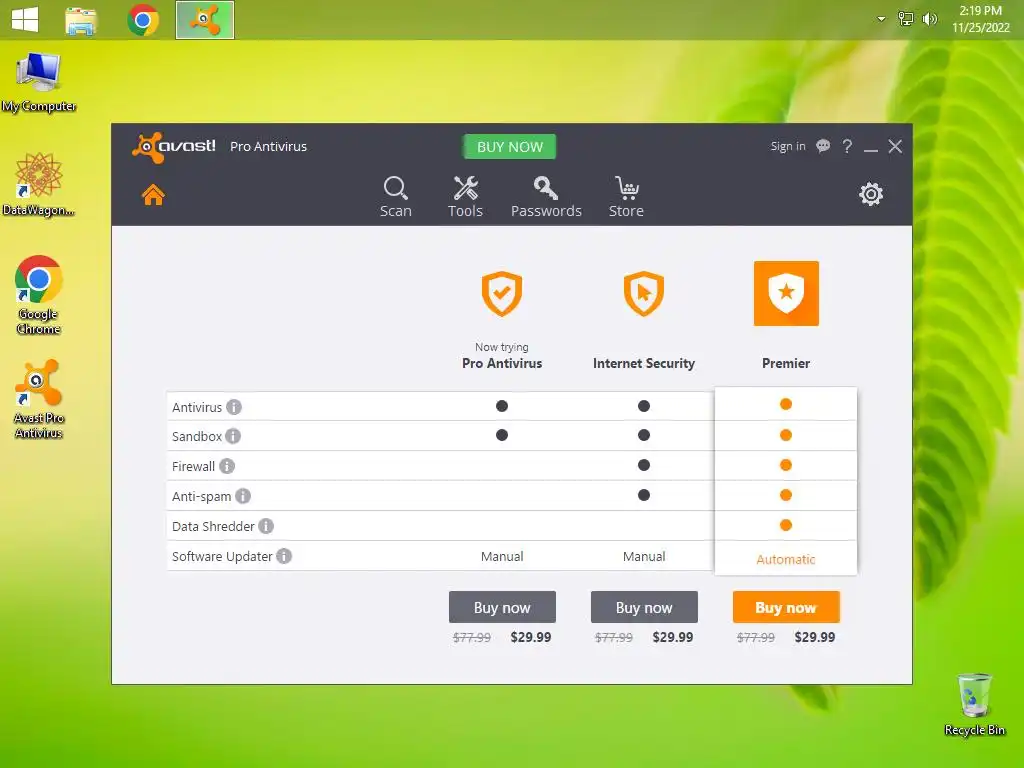Viewport: 1024px width, 768px height.
Task: Open the feedback chat bubble icon
Action: click(823, 146)
